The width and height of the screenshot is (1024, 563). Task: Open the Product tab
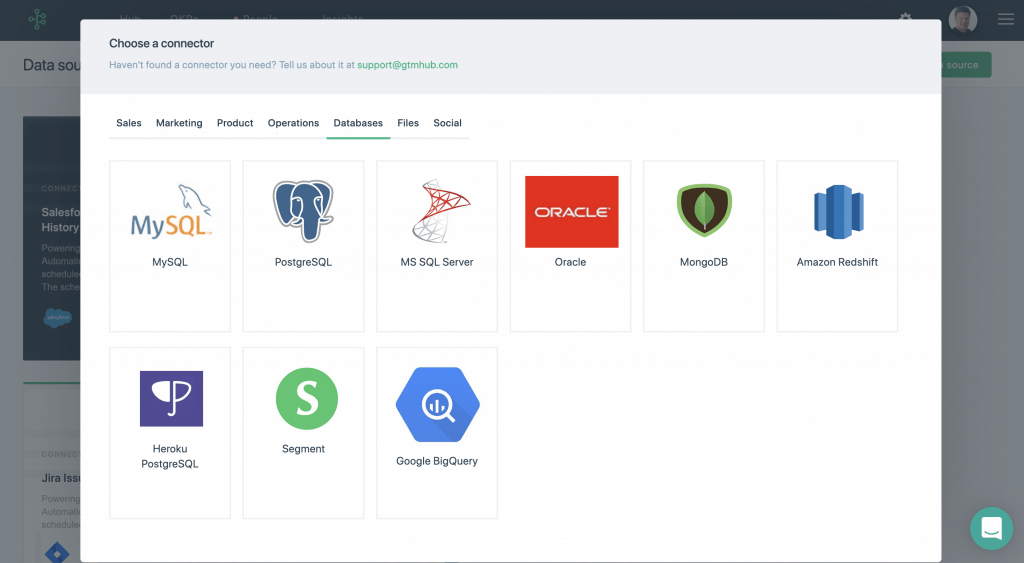235,123
